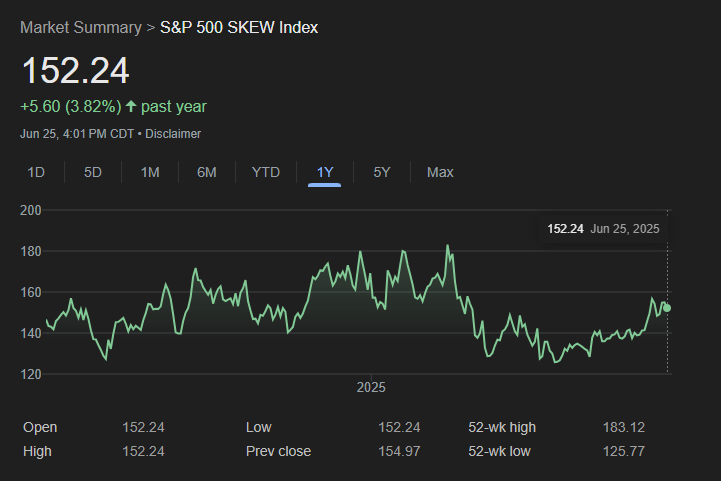Click the High label
The height and width of the screenshot is (481, 721).
pyautogui.click(x=37, y=451)
